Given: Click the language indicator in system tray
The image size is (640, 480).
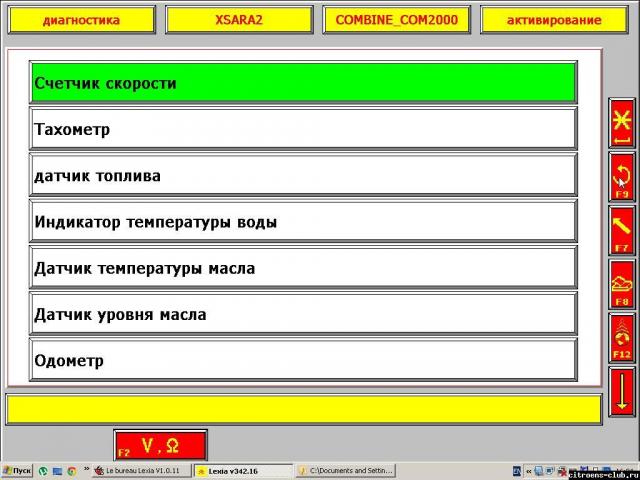Looking at the screenshot, I should [x=517, y=471].
